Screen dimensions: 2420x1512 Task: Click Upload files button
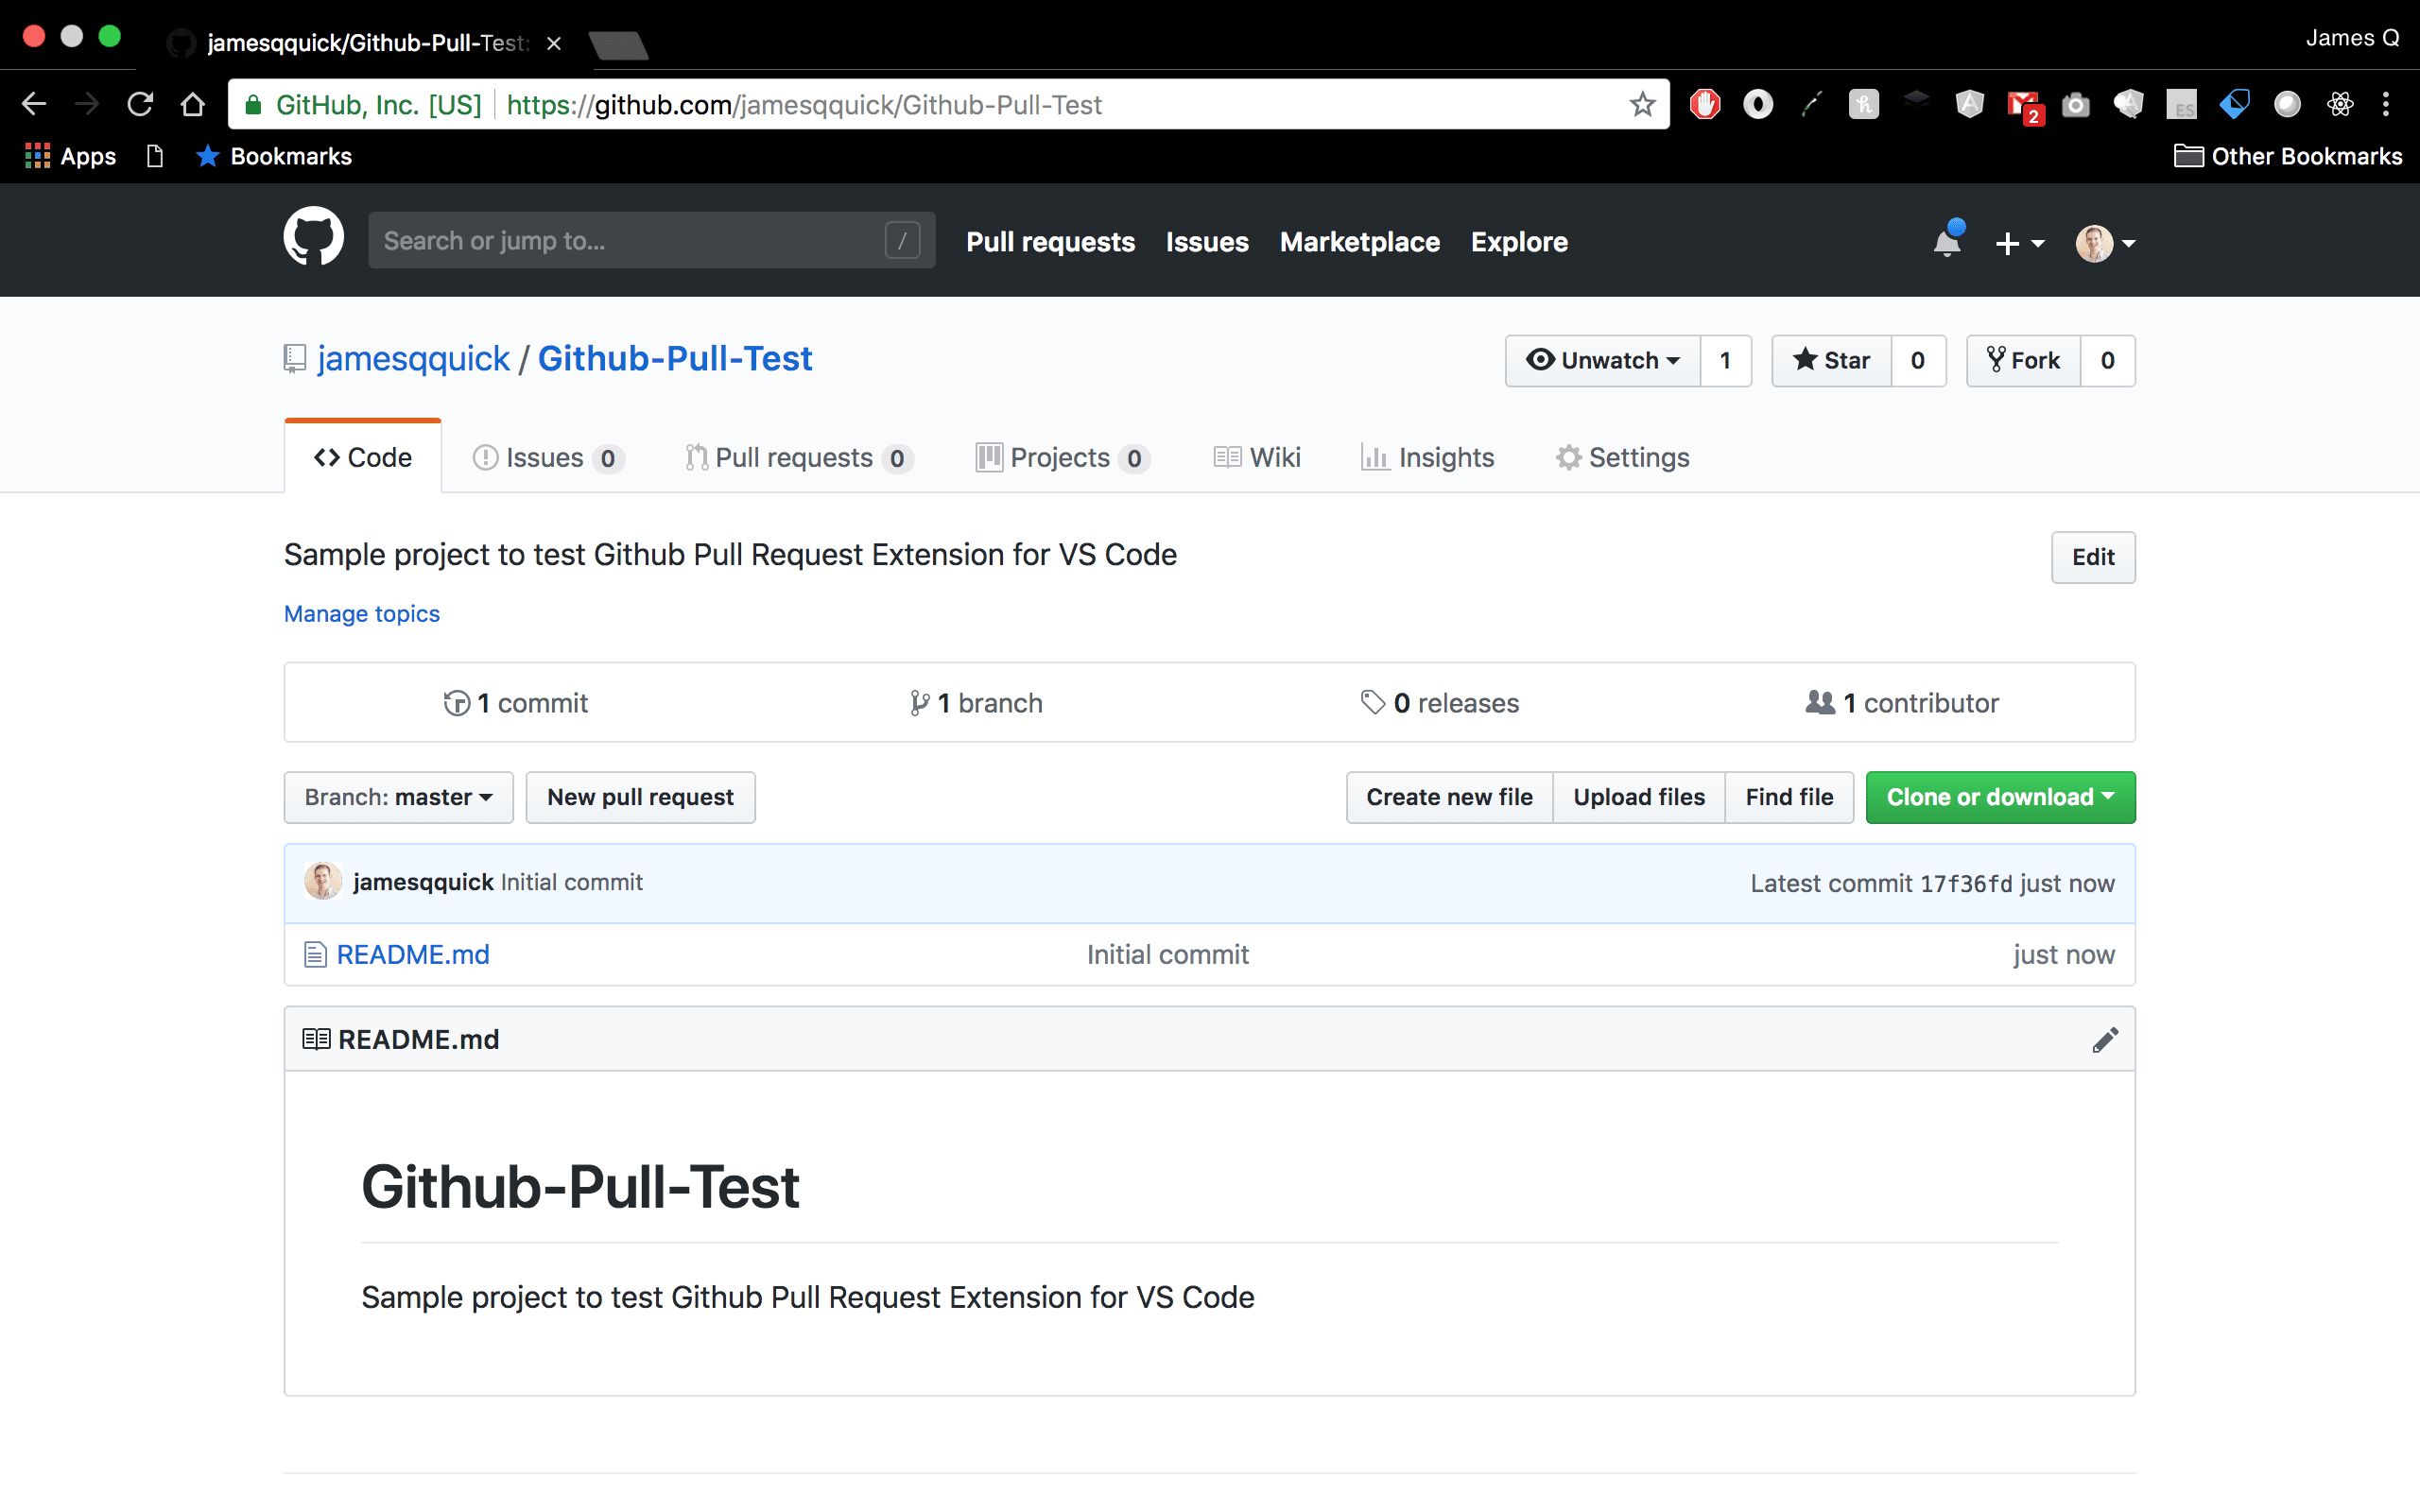1639,797
